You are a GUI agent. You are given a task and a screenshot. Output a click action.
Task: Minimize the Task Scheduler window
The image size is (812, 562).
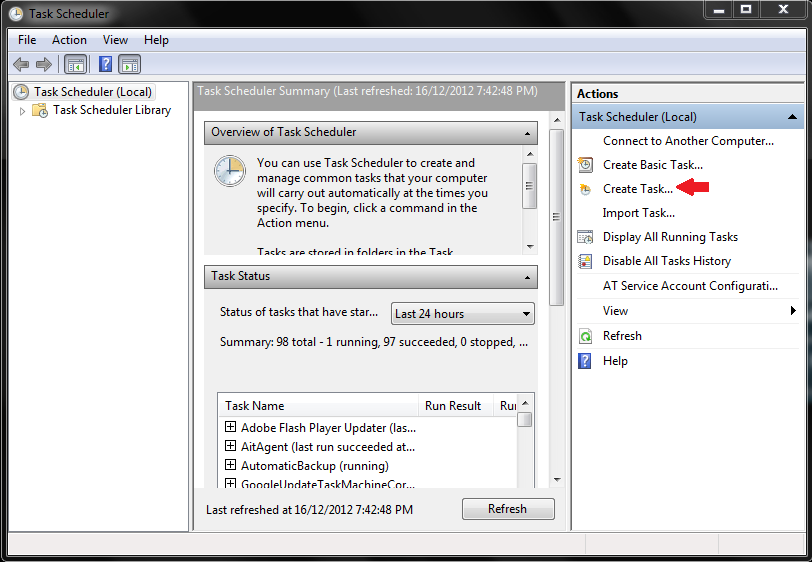point(719,9)
